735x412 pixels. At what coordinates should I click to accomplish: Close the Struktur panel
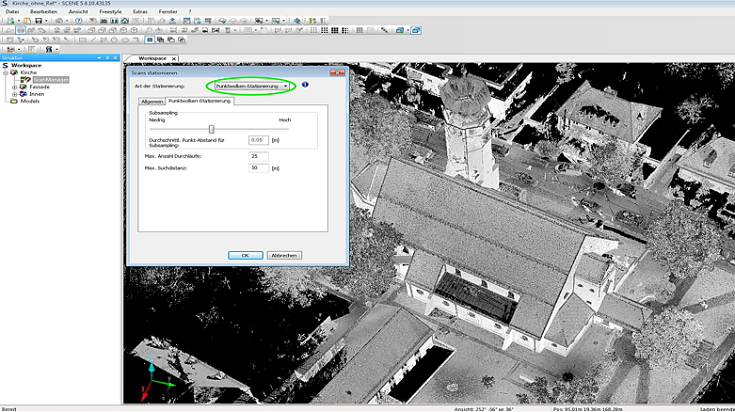115,58
